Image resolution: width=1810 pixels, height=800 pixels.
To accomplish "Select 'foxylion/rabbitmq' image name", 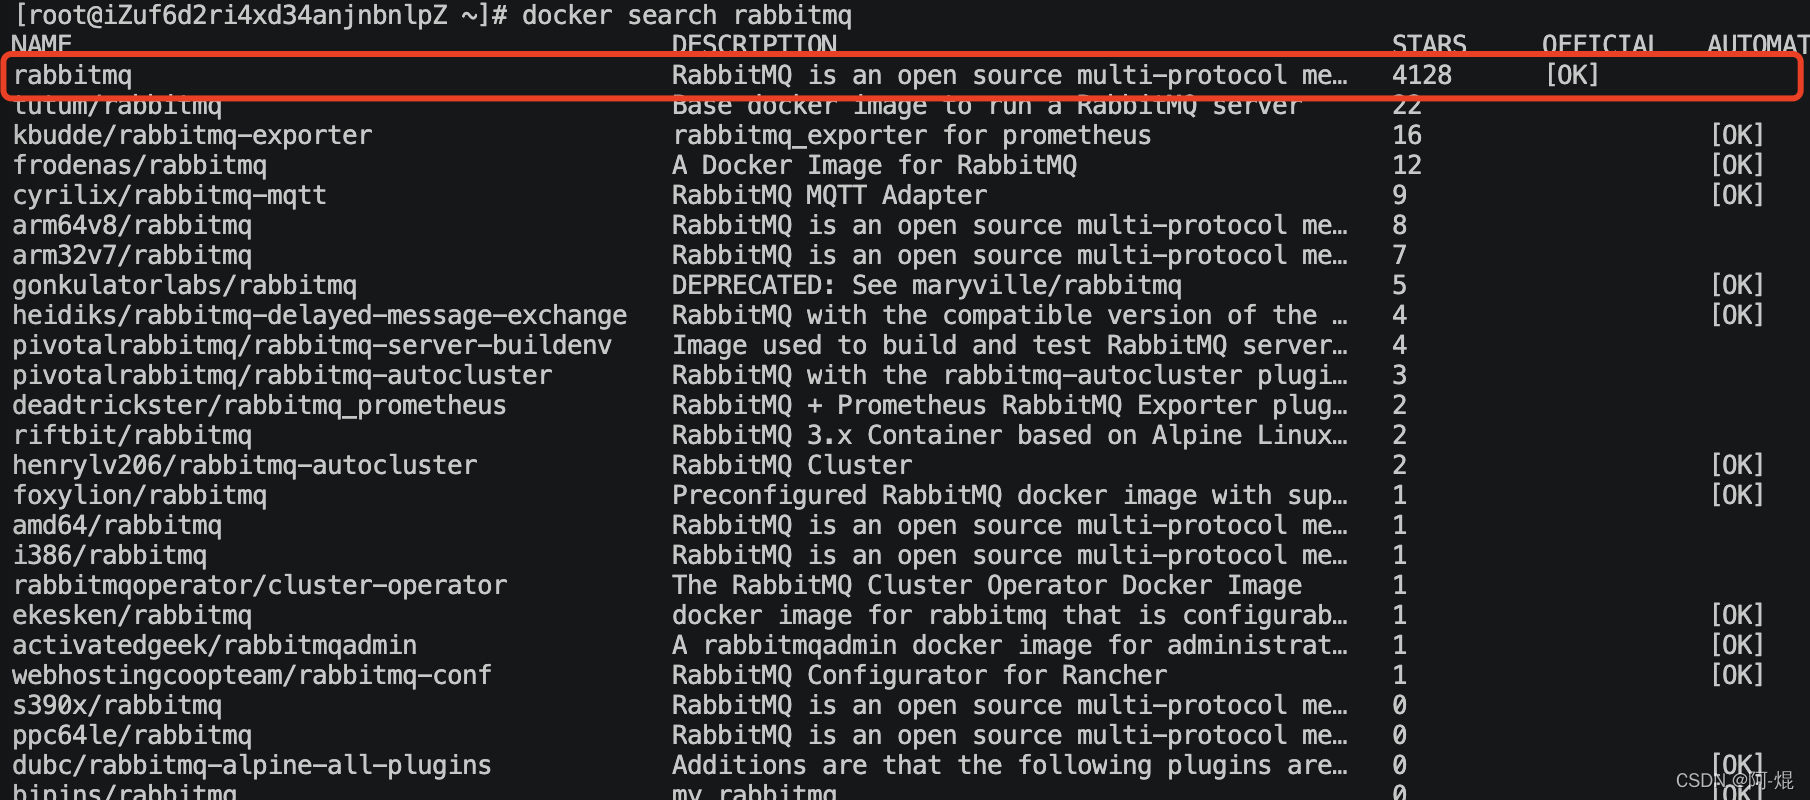I will [x=140, y=495].
